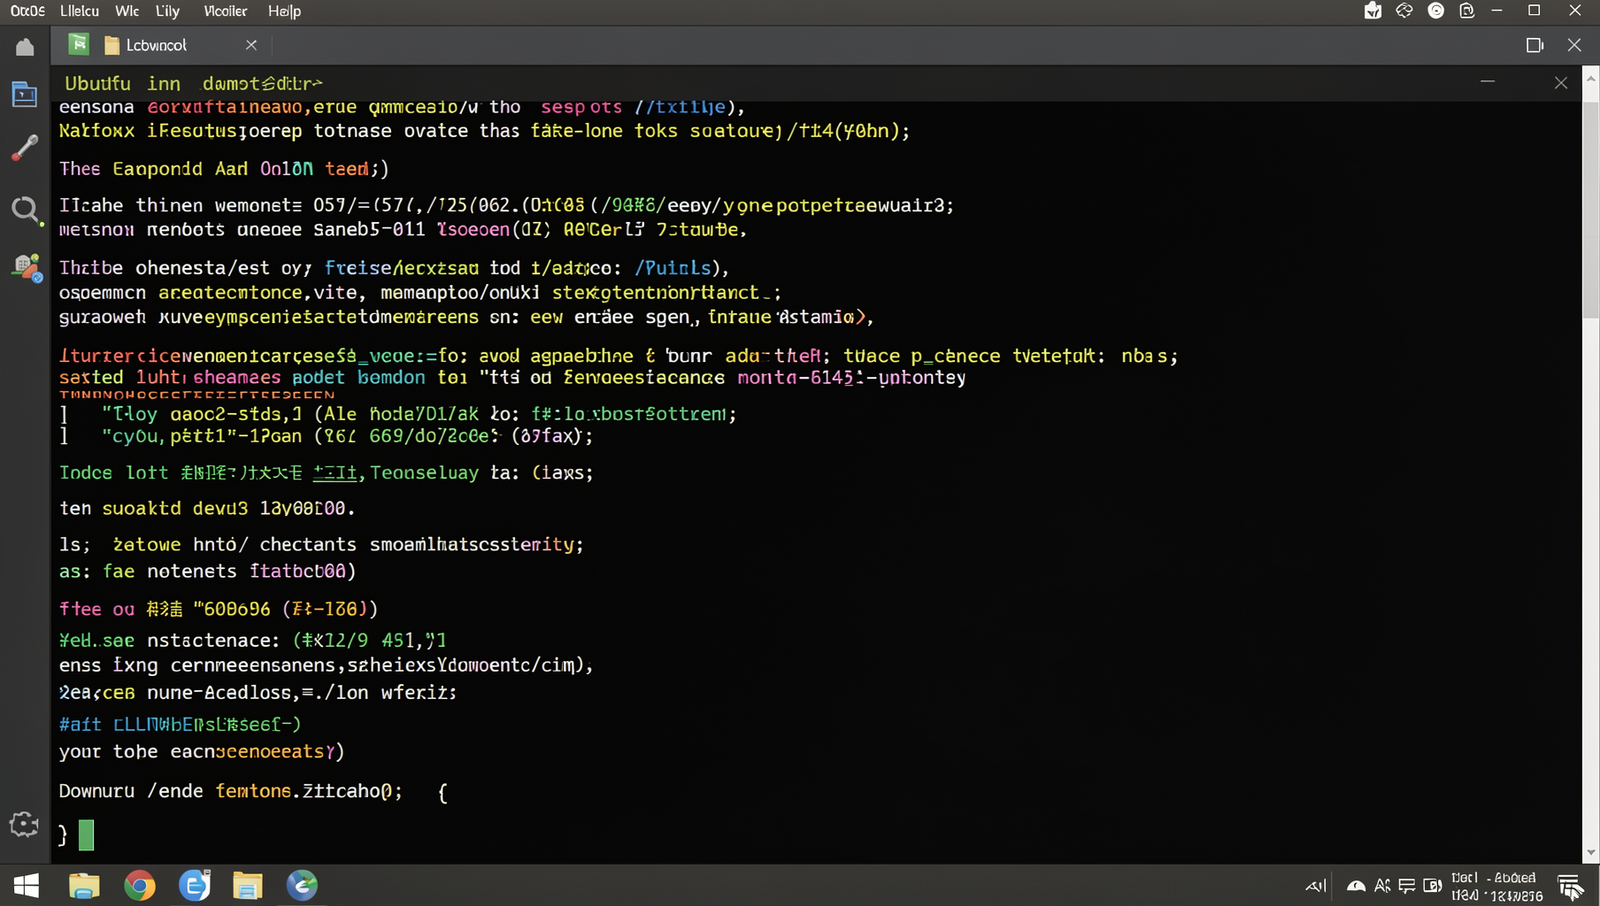Click the text 'Yell.see nstactenace:'
1600x906 pixels.
coord(169,640)
